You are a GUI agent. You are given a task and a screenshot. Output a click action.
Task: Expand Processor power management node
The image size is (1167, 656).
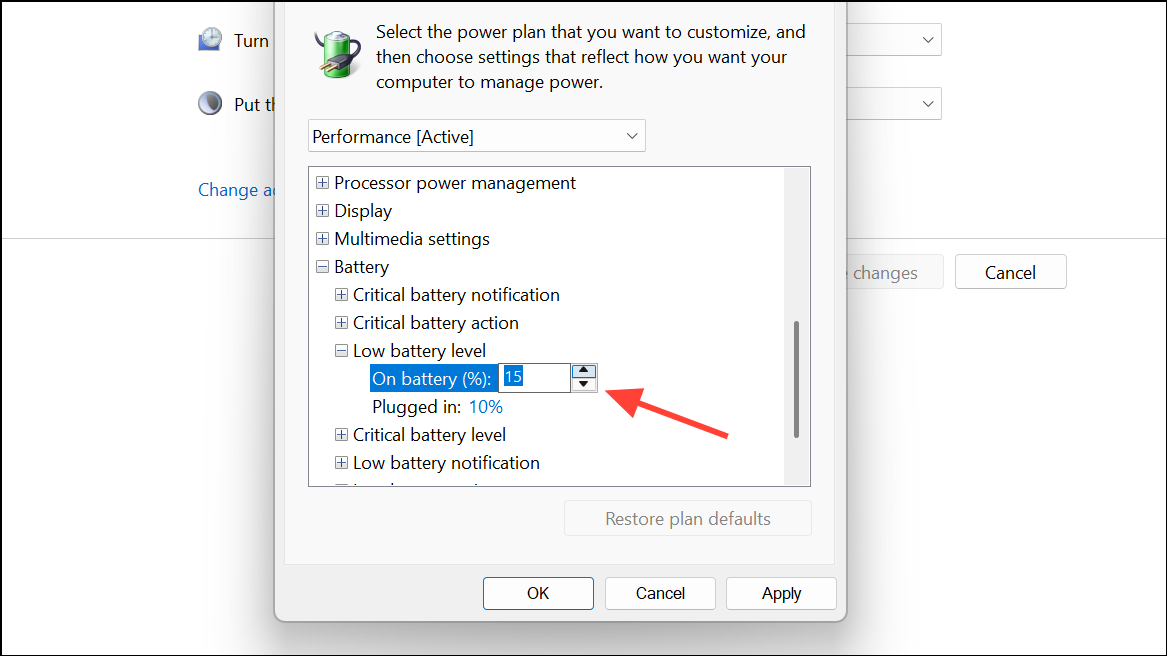pyautogui.click(x=322, y=182)
